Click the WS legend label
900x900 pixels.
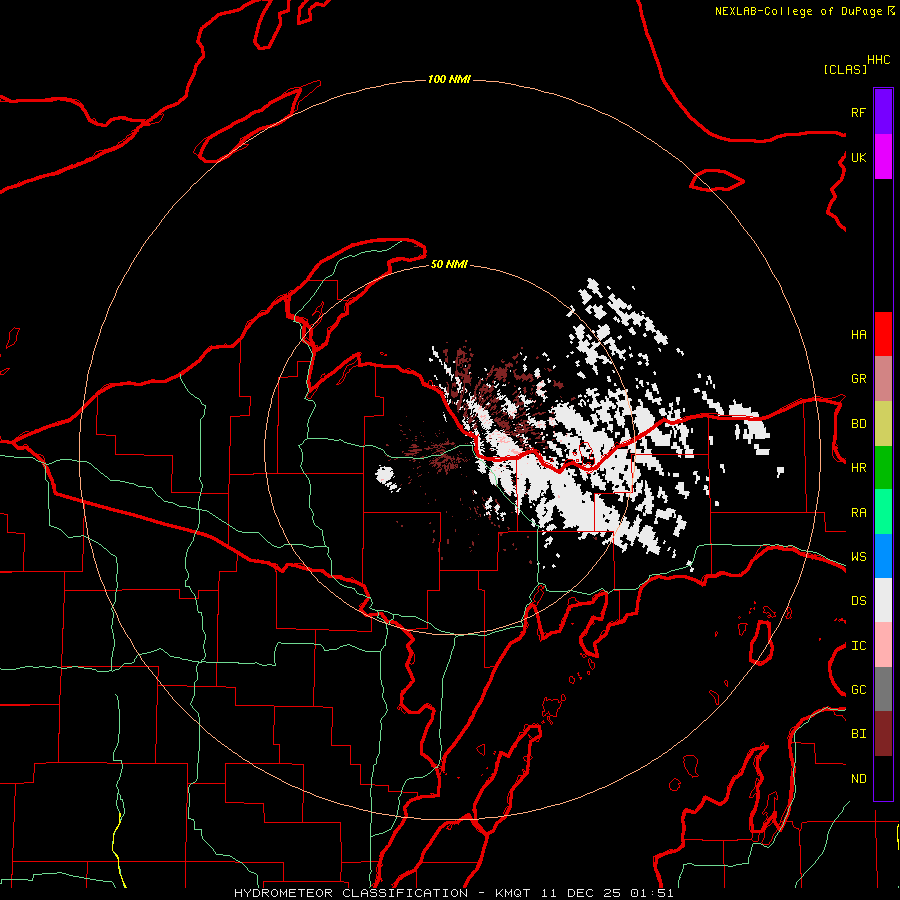[858, 557]
